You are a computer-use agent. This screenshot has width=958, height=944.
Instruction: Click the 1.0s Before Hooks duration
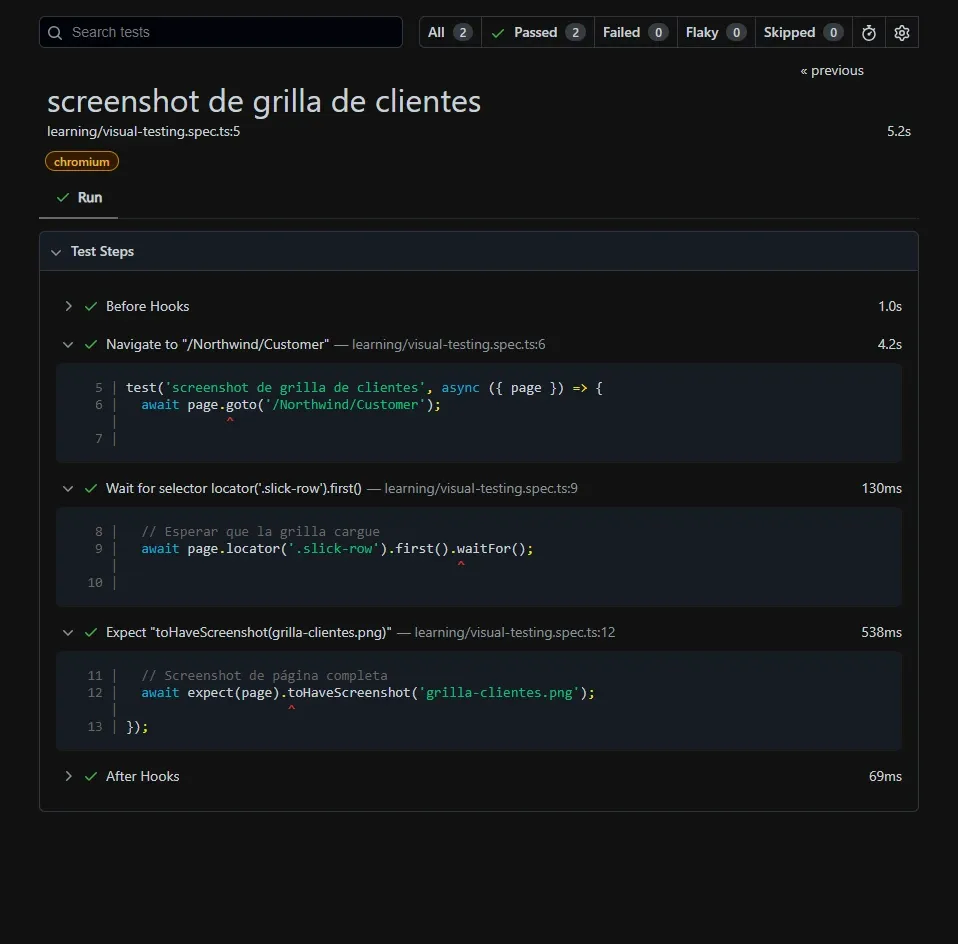[890, 306]
